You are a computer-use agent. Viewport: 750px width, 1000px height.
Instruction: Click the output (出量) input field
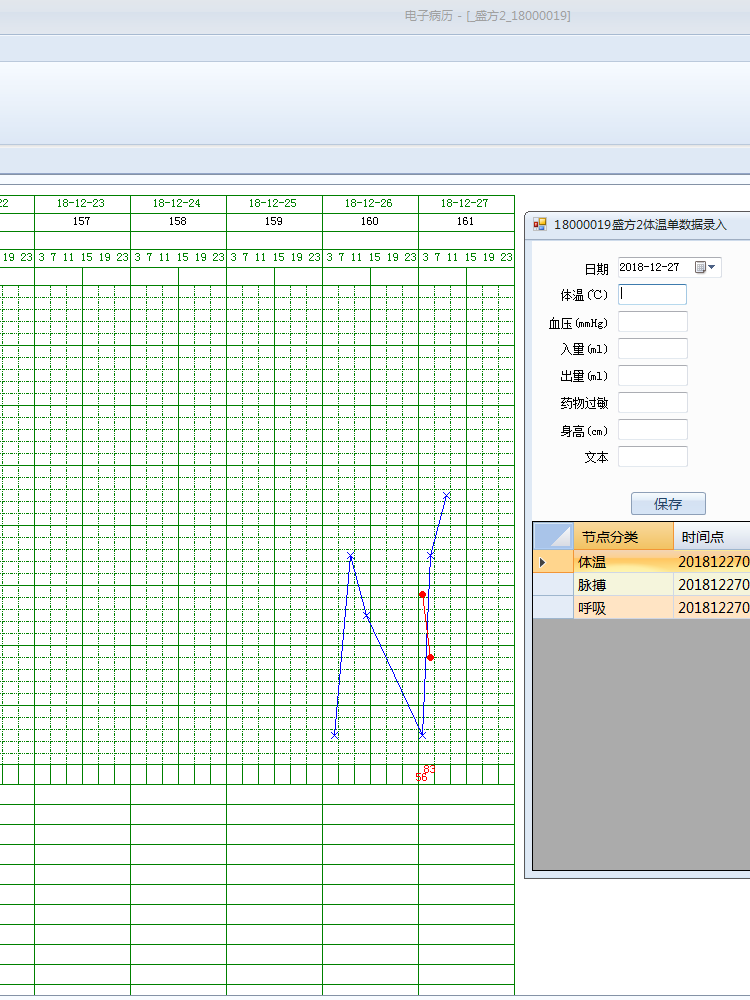652,376
